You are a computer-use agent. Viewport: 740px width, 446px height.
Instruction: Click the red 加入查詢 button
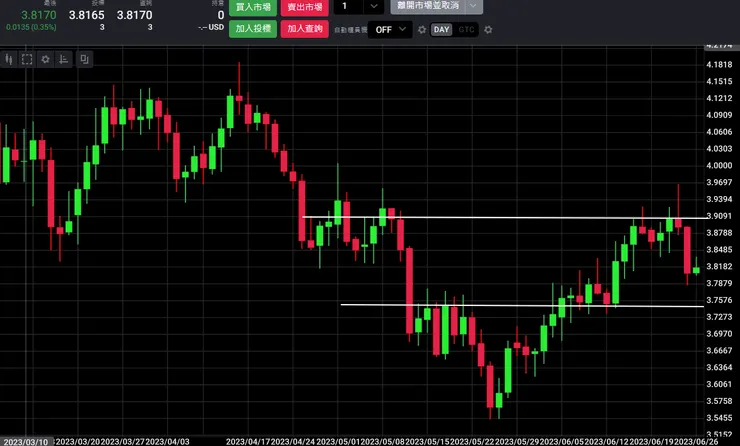click(305, 29)
